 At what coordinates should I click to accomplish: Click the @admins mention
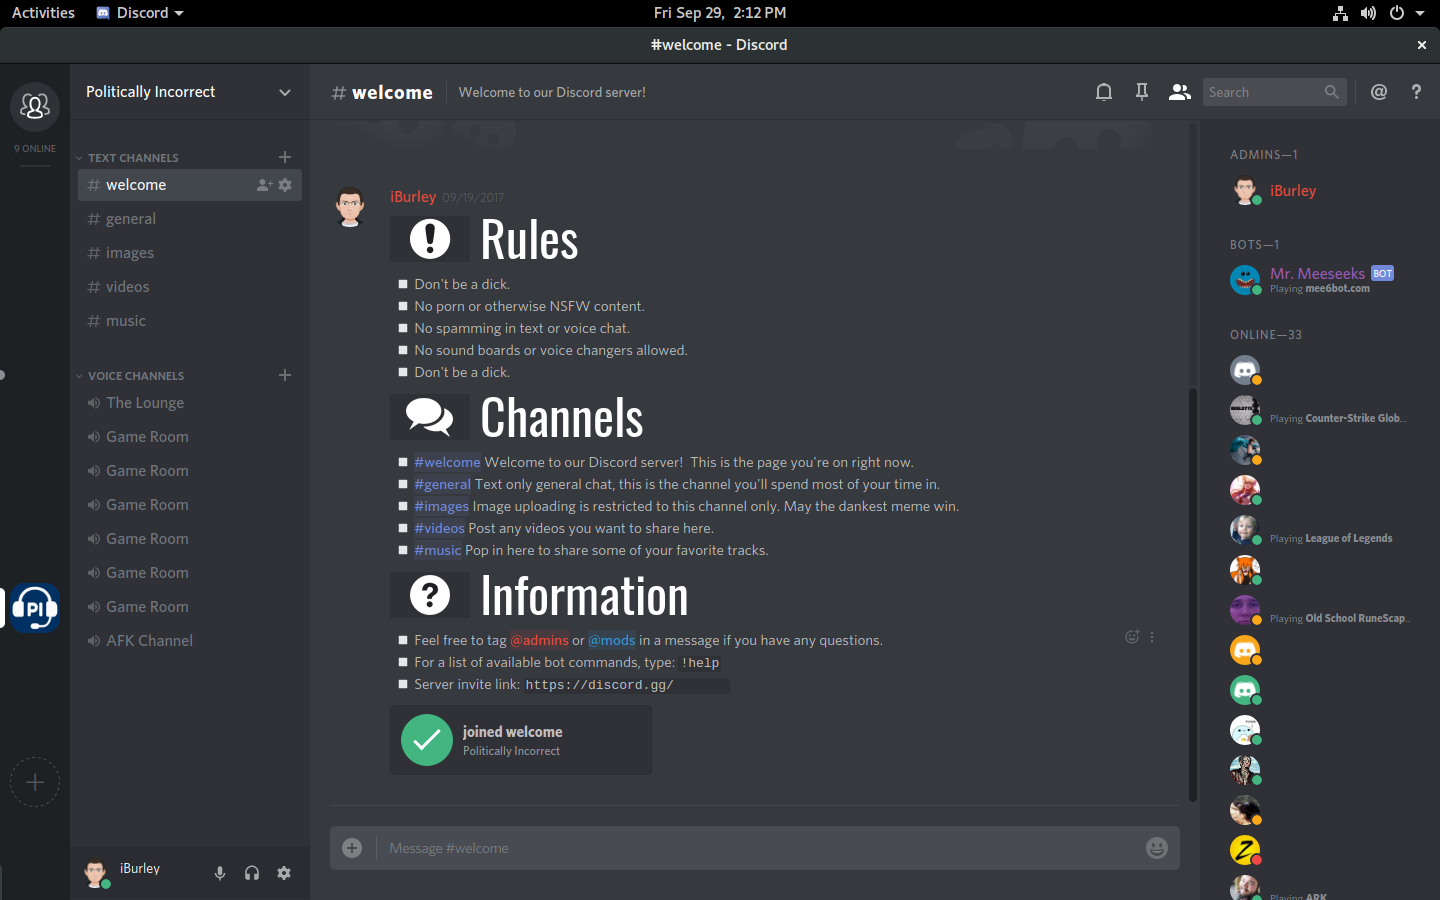click(539, 640)
